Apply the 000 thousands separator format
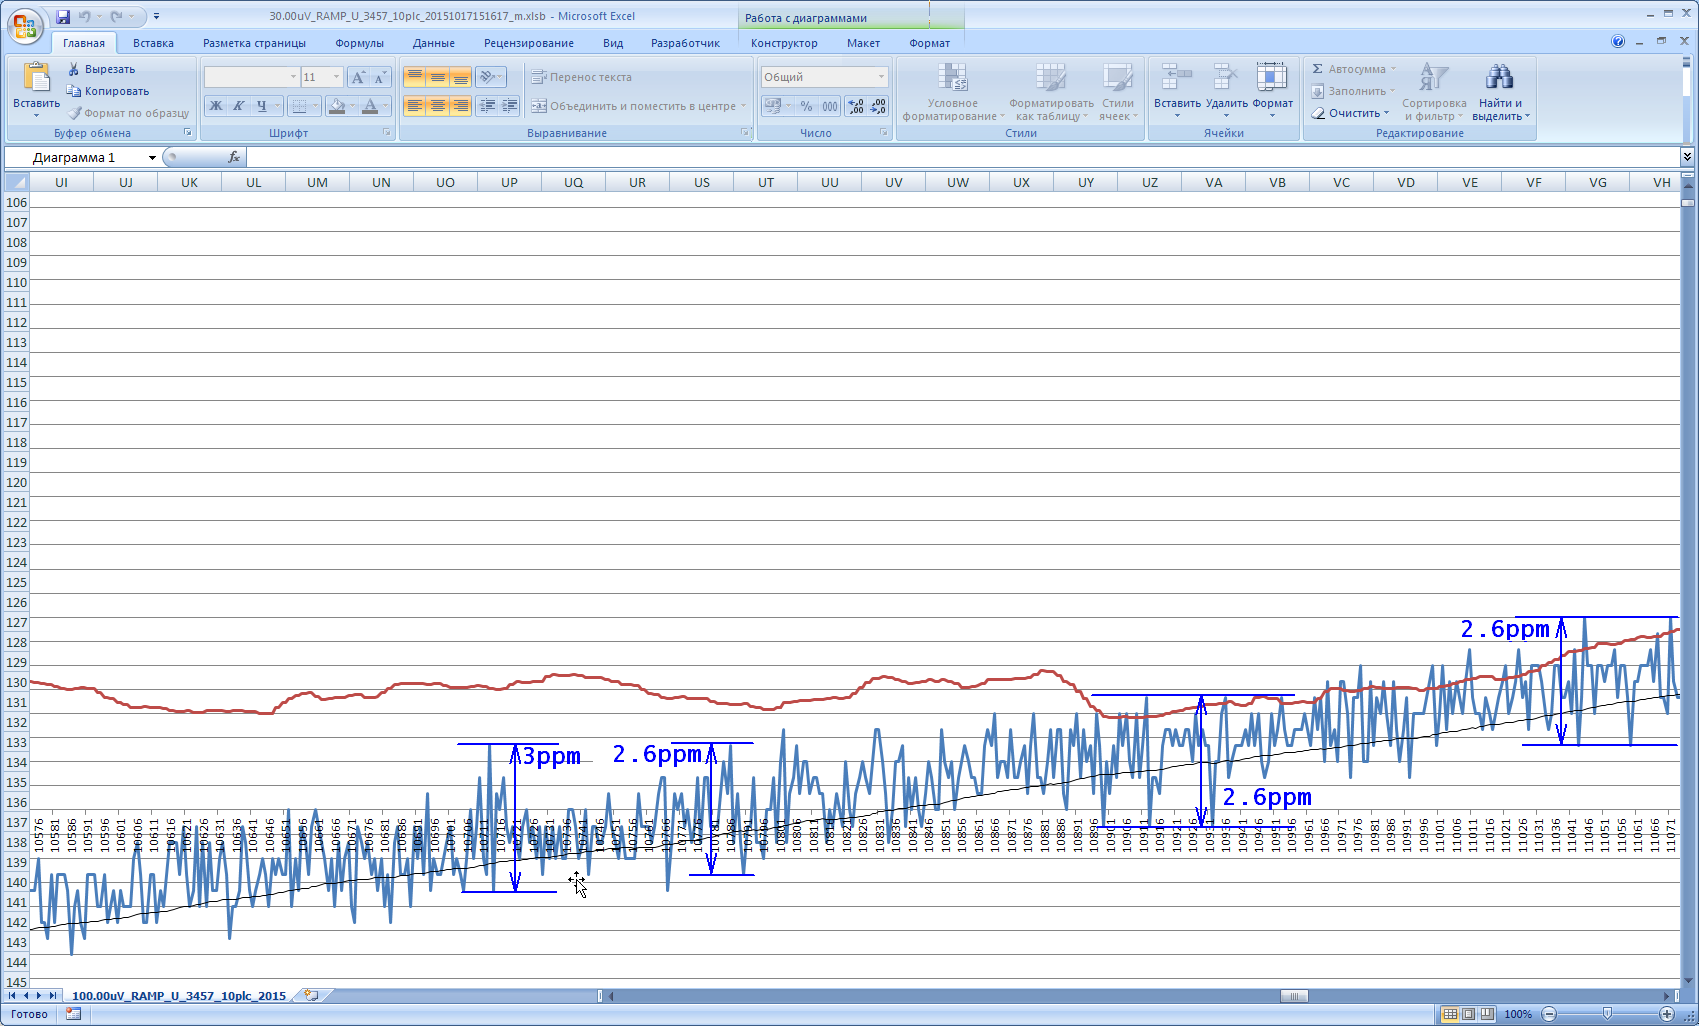The image size is (1699, 1026). tap(830, 106)
